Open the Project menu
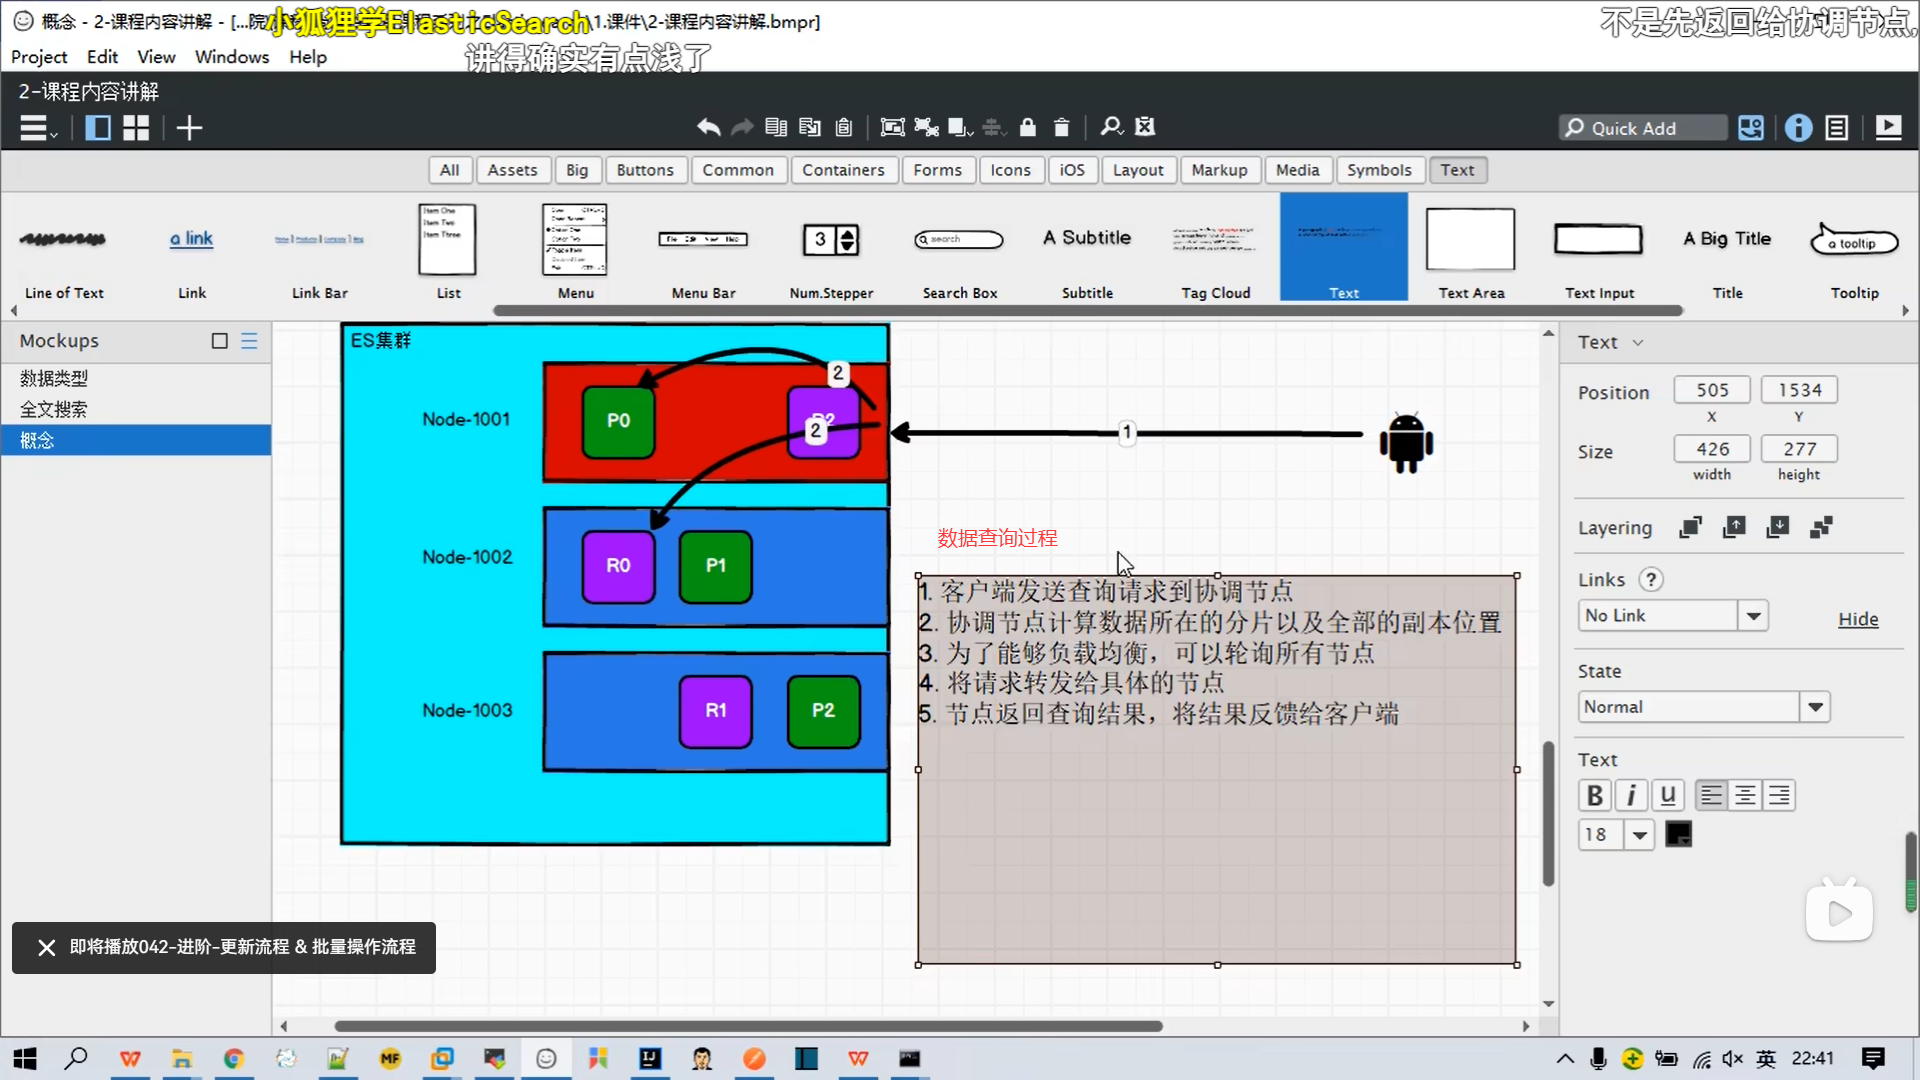 click(x=39, y=57)
